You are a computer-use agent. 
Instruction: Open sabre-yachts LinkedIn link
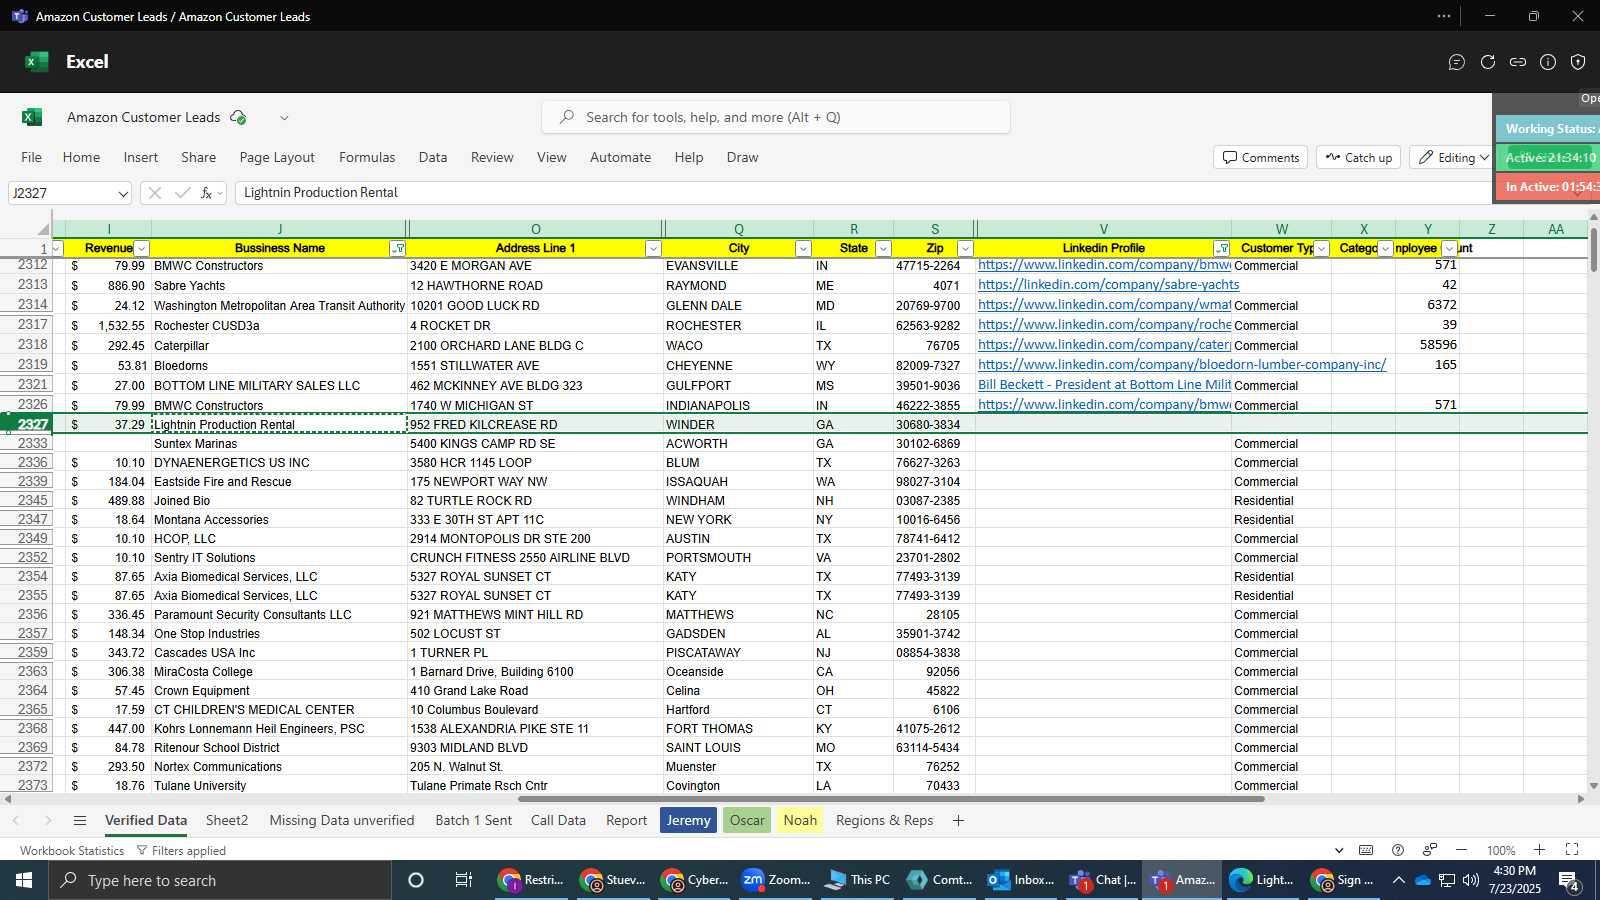(1108, 285)
